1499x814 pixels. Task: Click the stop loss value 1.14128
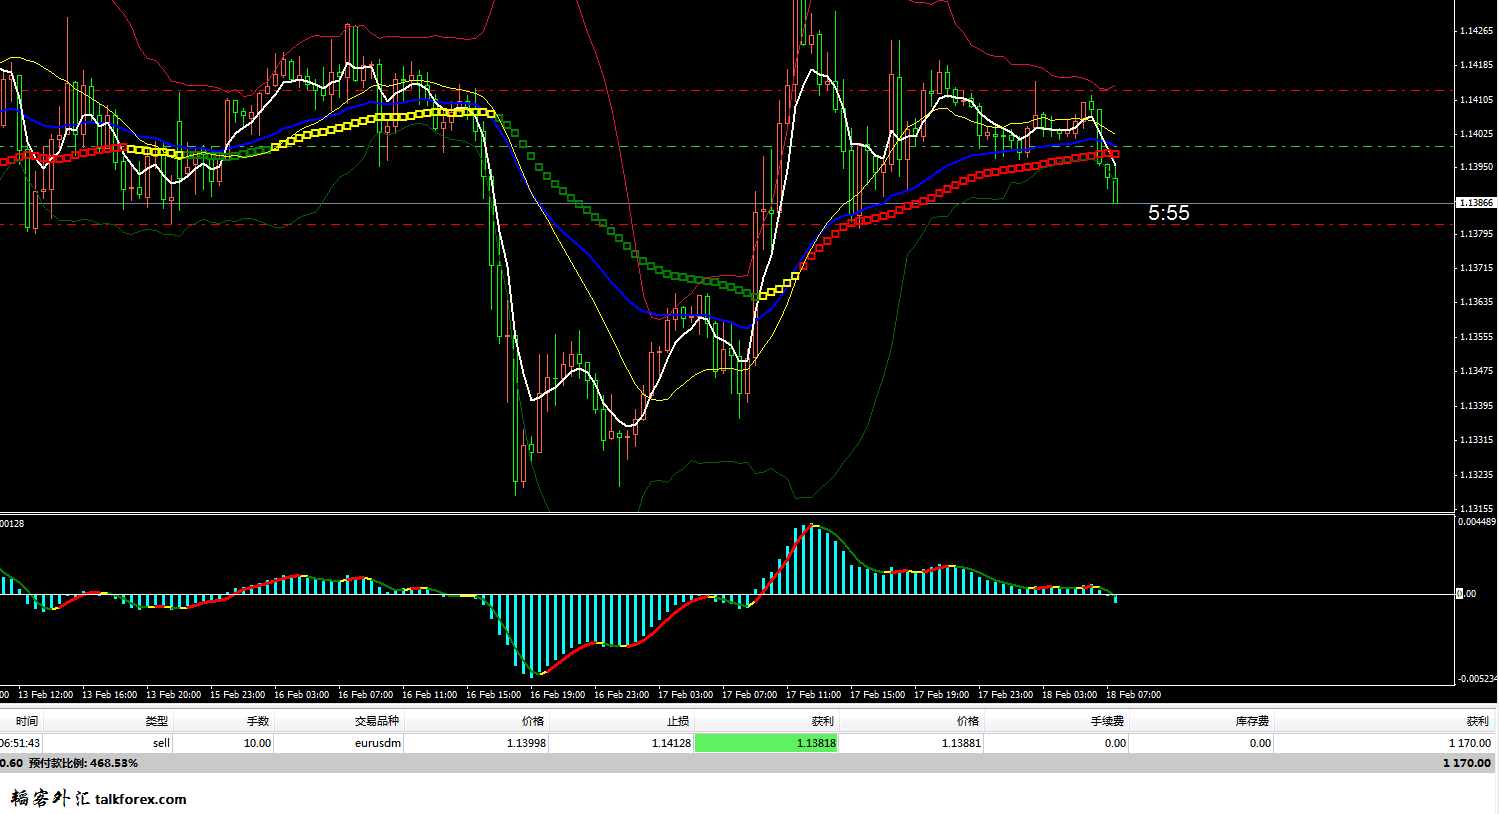tap(671, 743)
